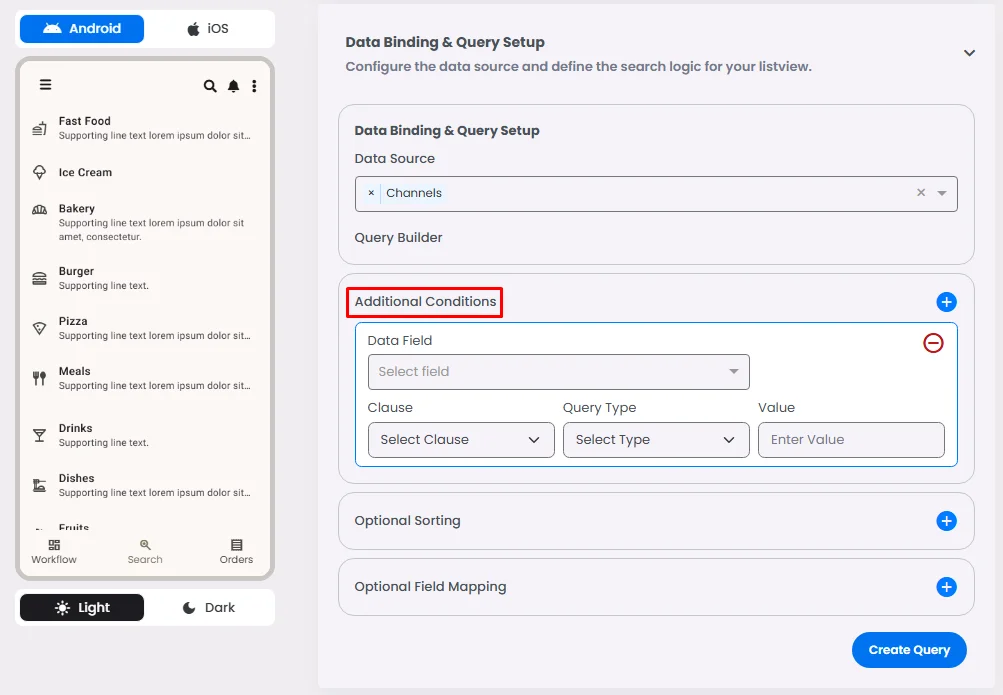Open the hamburger menu in phone preview

coord(45,85)
